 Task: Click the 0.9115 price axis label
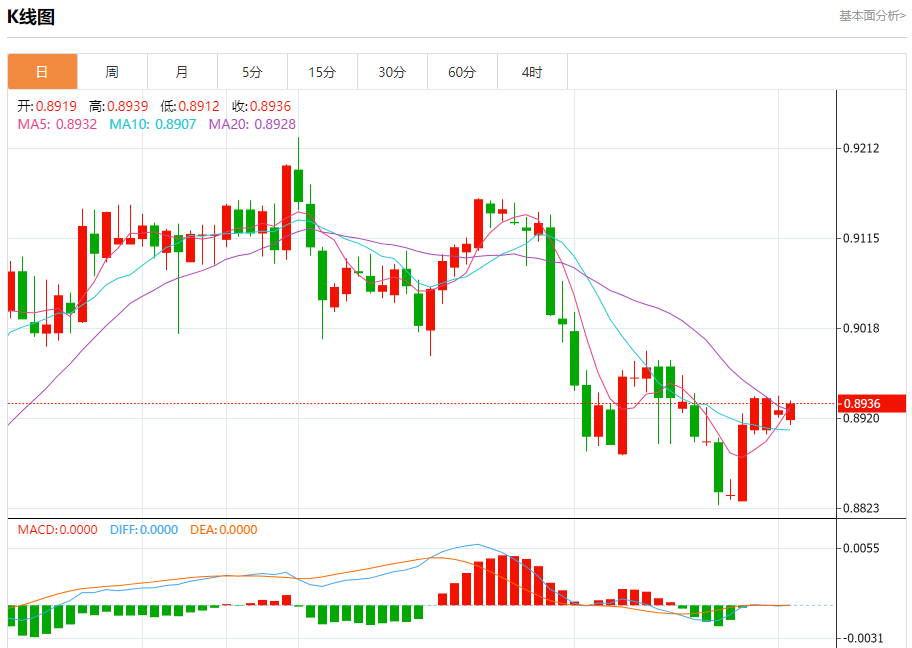tap(861, 238)
